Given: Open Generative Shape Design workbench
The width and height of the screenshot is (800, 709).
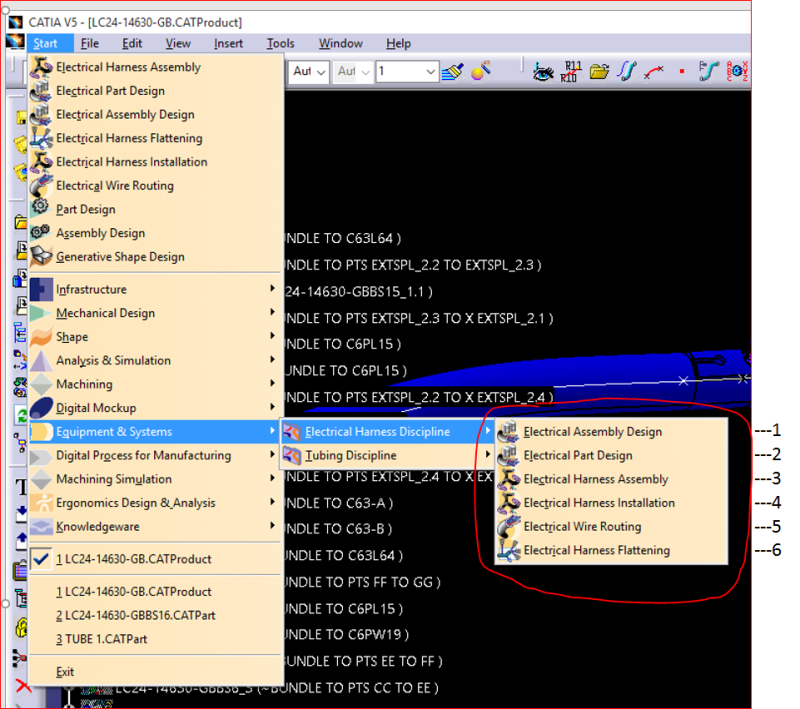Looking at the screenshot, I should click(156, 257).
